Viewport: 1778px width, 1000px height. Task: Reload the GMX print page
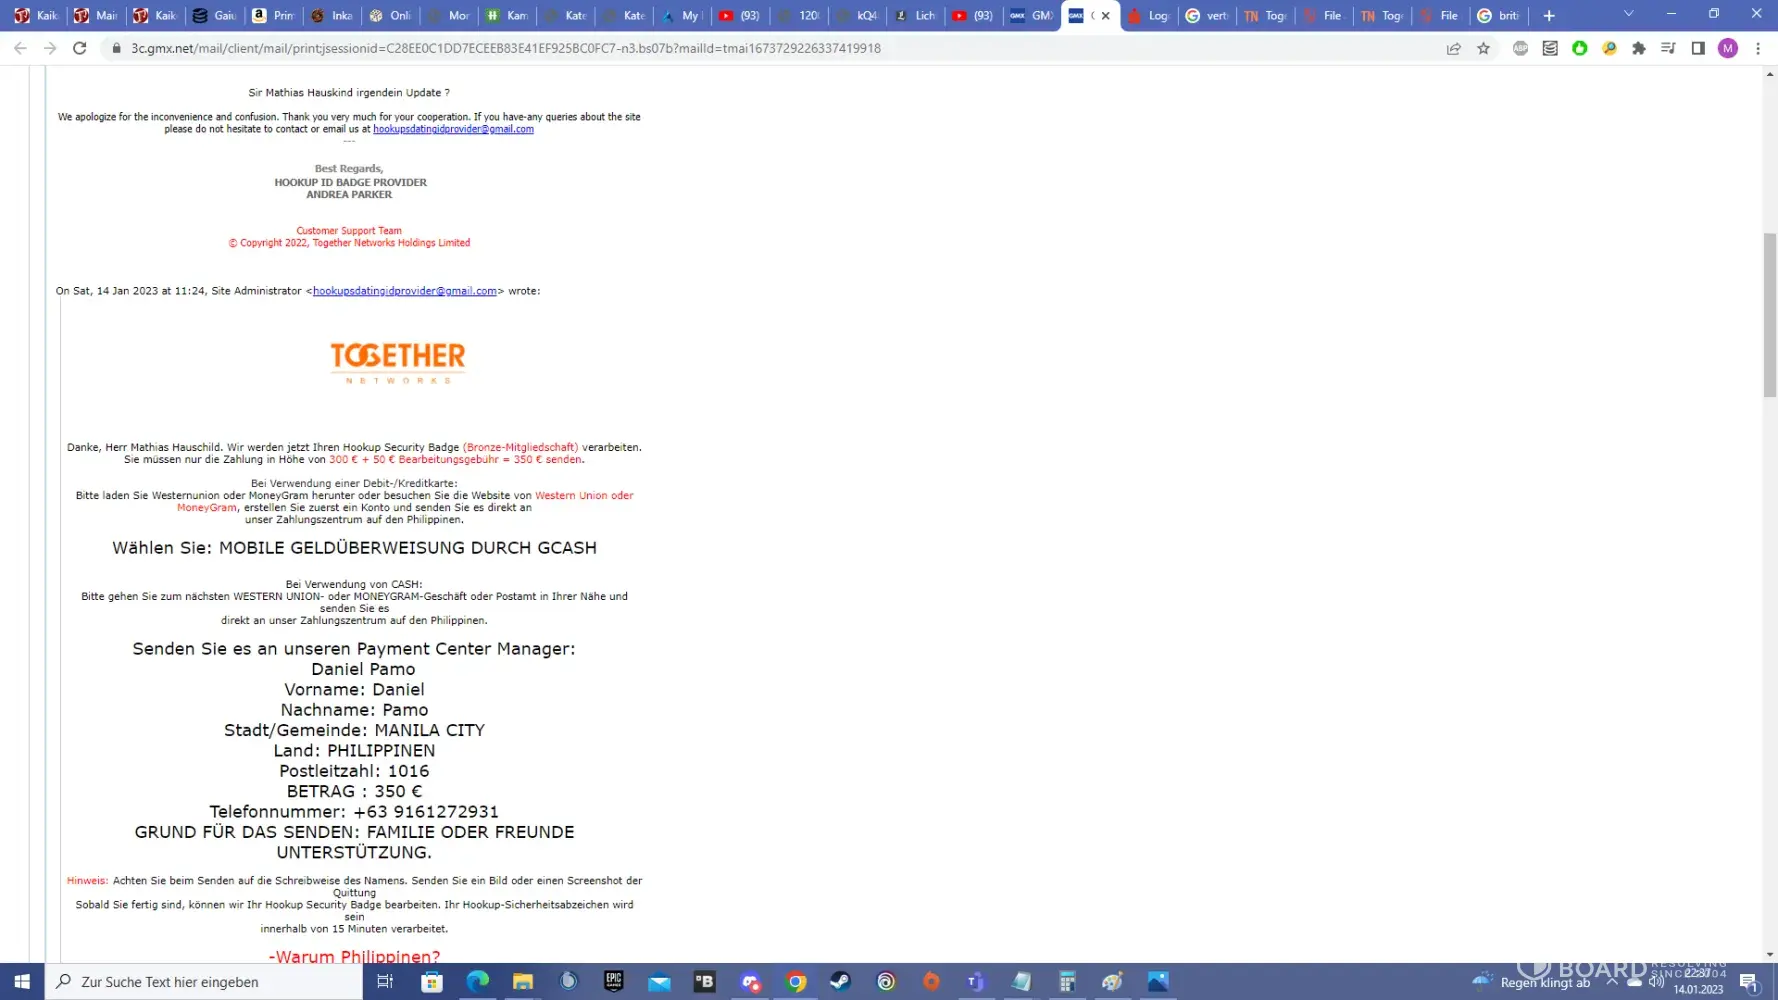point(80,48)
